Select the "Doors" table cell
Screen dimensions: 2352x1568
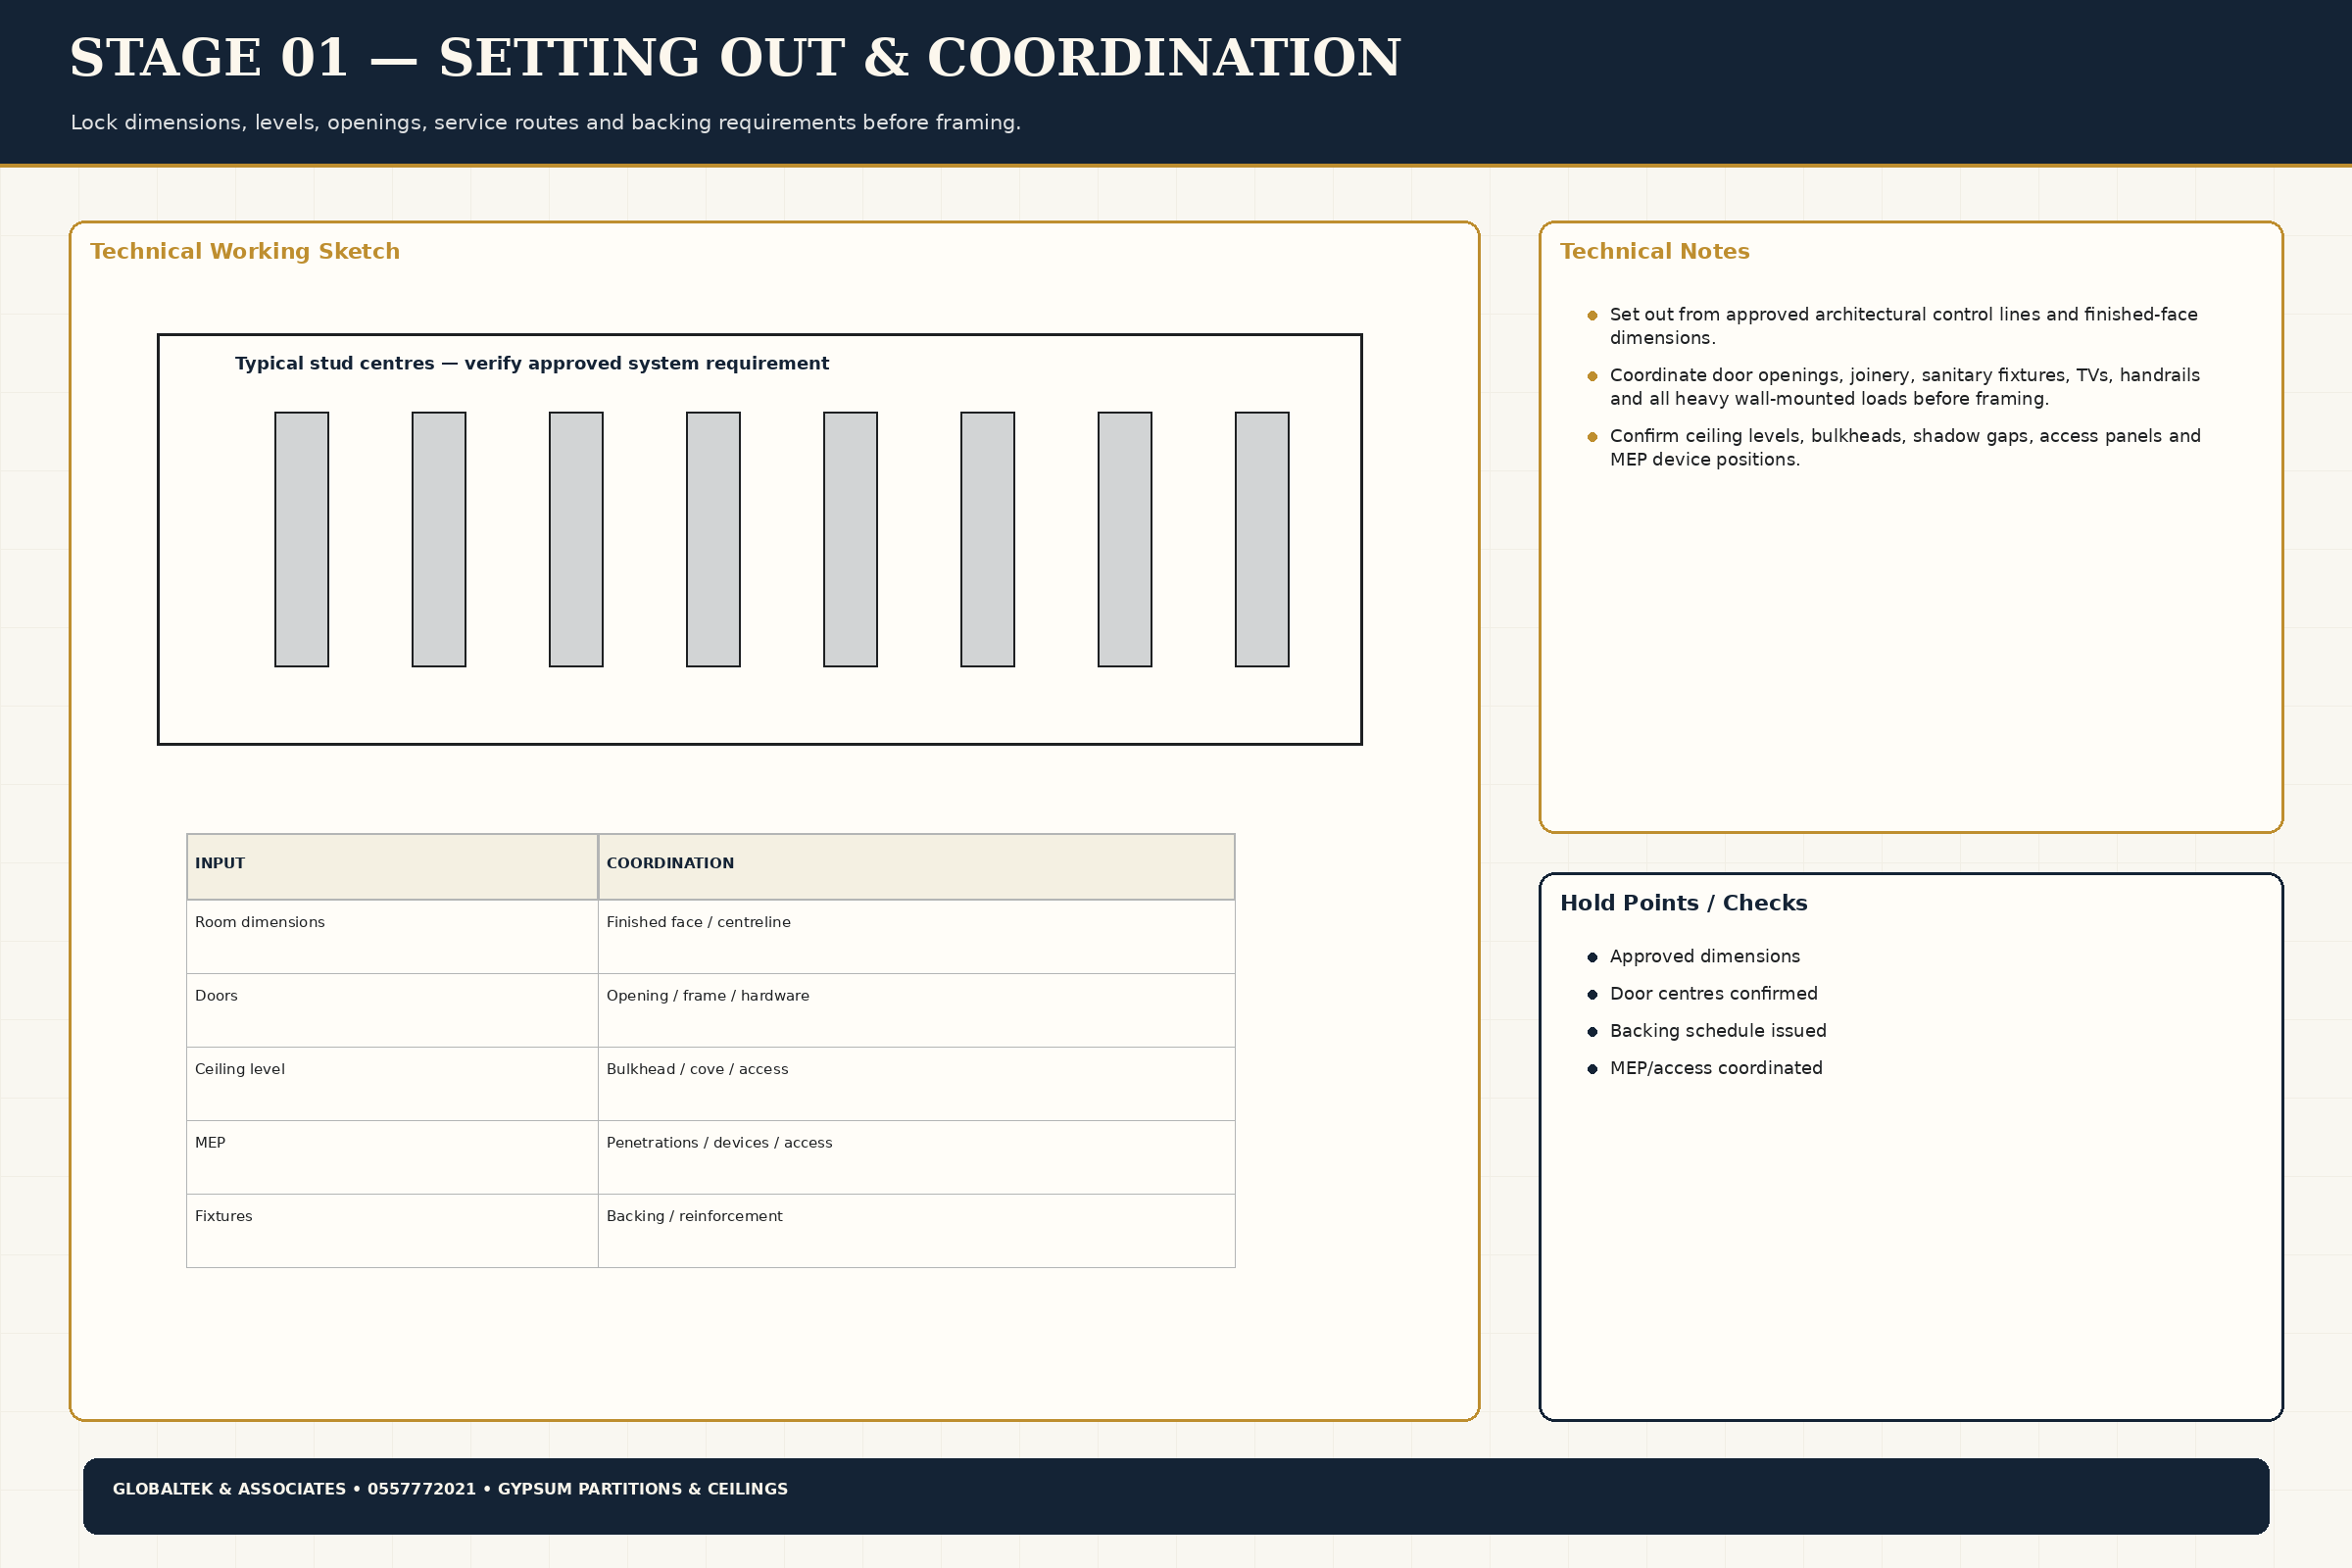392,1010
